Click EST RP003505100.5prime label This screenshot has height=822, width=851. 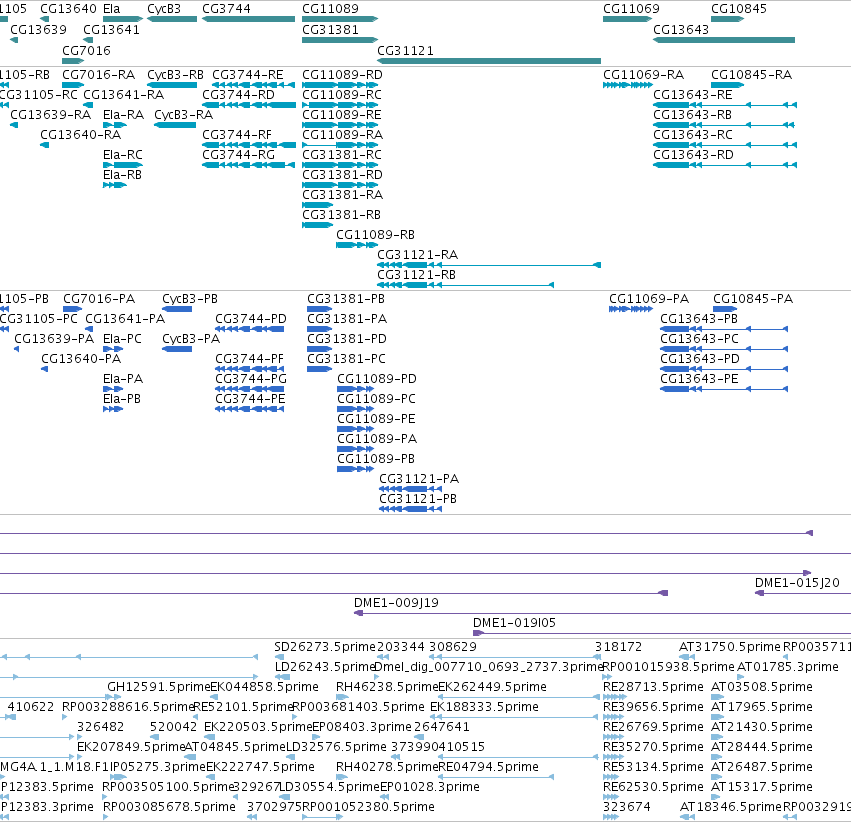[168, 787]
